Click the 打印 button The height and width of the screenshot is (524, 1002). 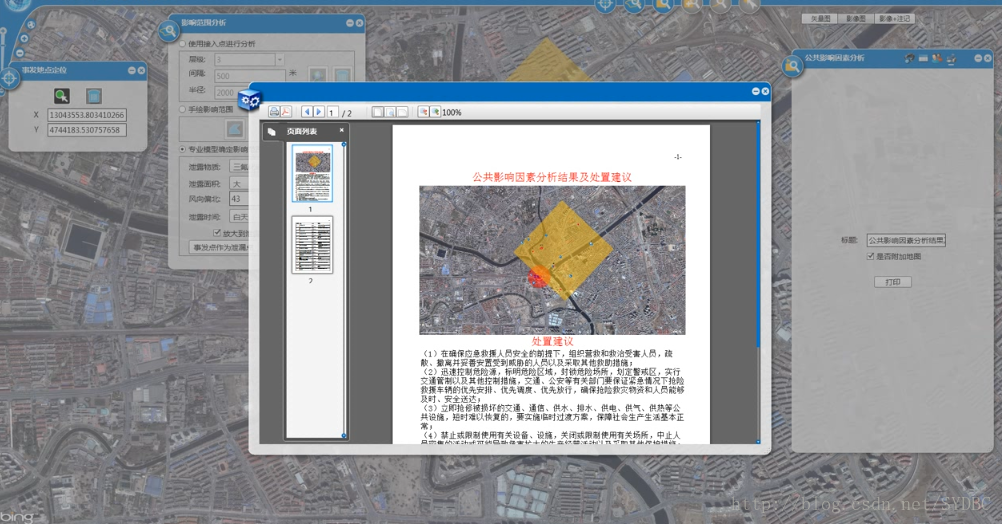(892, 282)
